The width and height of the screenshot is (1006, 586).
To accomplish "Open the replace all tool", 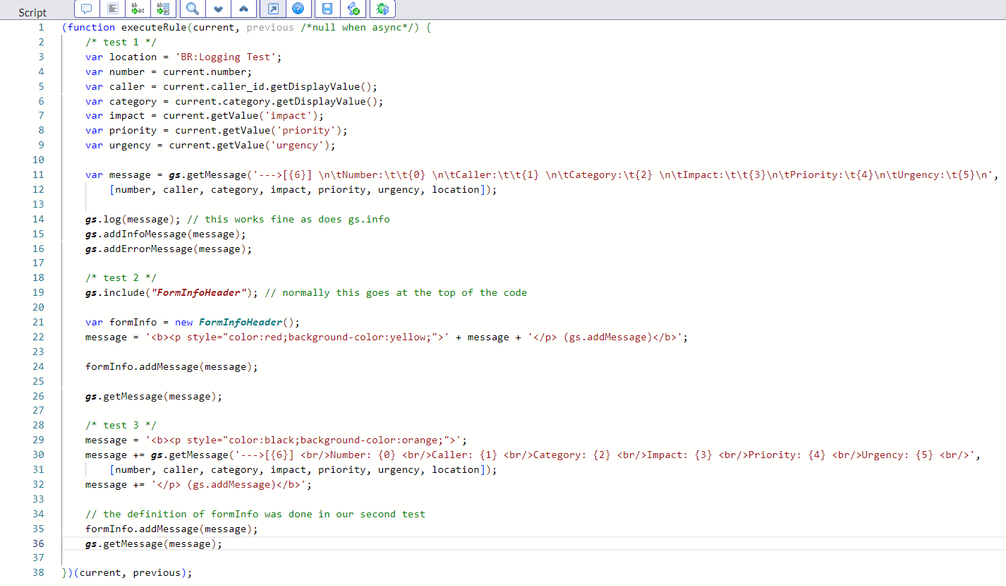I will tap(163, 8).
